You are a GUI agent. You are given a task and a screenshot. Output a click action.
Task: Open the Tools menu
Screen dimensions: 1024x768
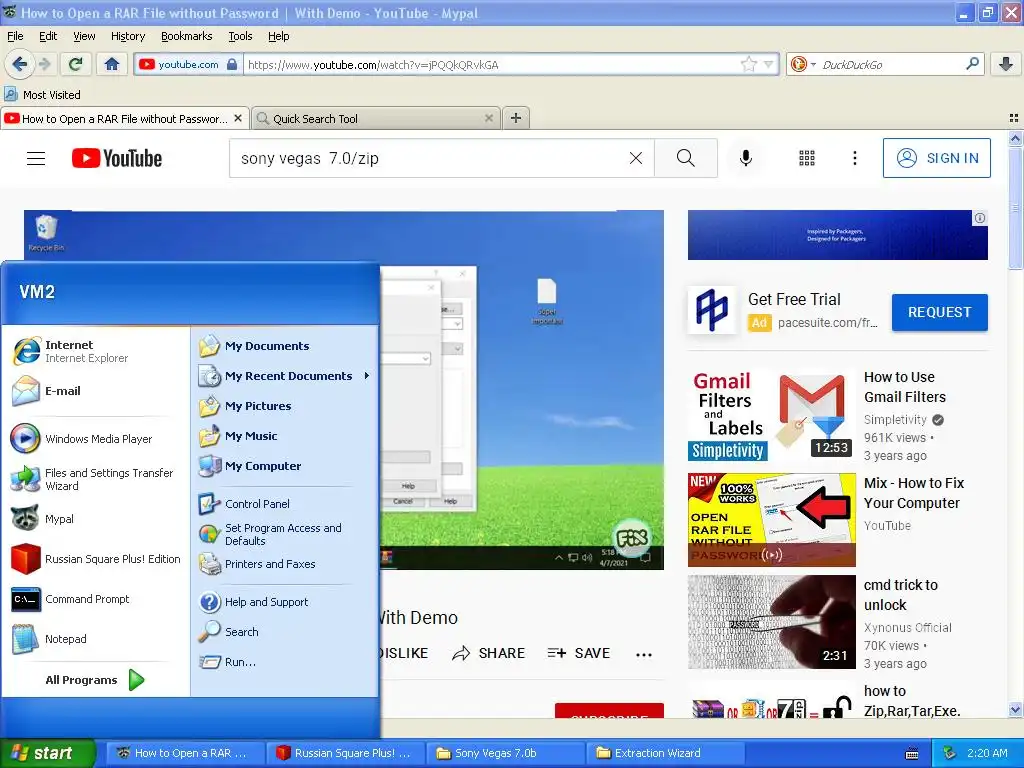(x=240, y=36)
